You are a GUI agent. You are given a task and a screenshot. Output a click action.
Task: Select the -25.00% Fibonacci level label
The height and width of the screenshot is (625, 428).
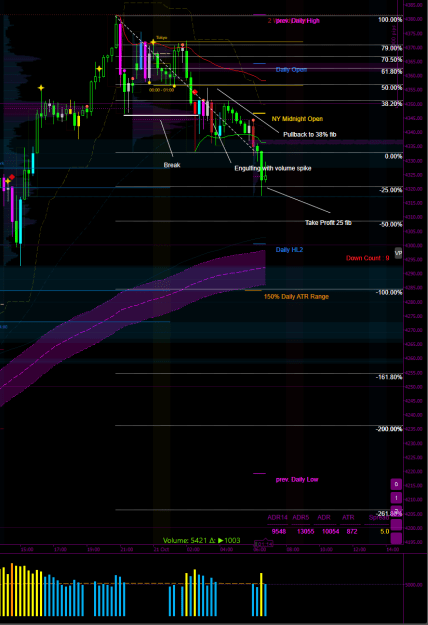coord(391,190)
